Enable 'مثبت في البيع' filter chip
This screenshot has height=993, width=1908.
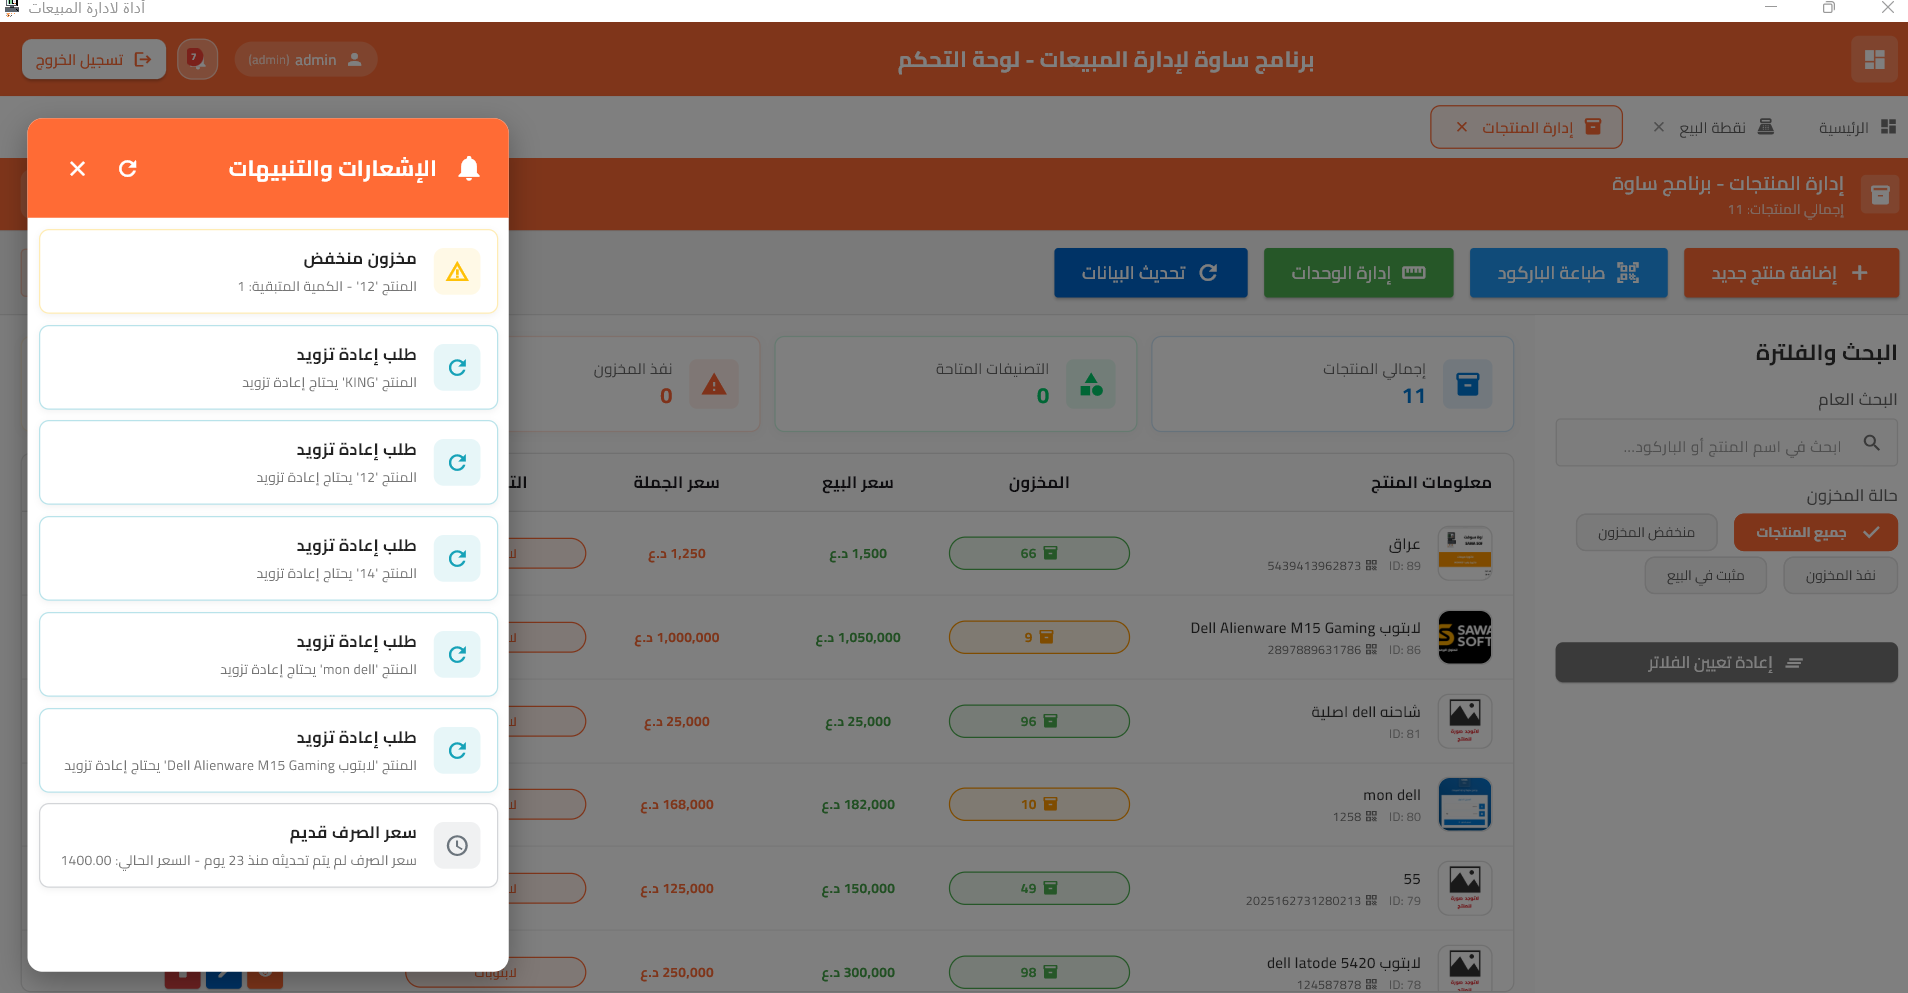(1705, 576)
